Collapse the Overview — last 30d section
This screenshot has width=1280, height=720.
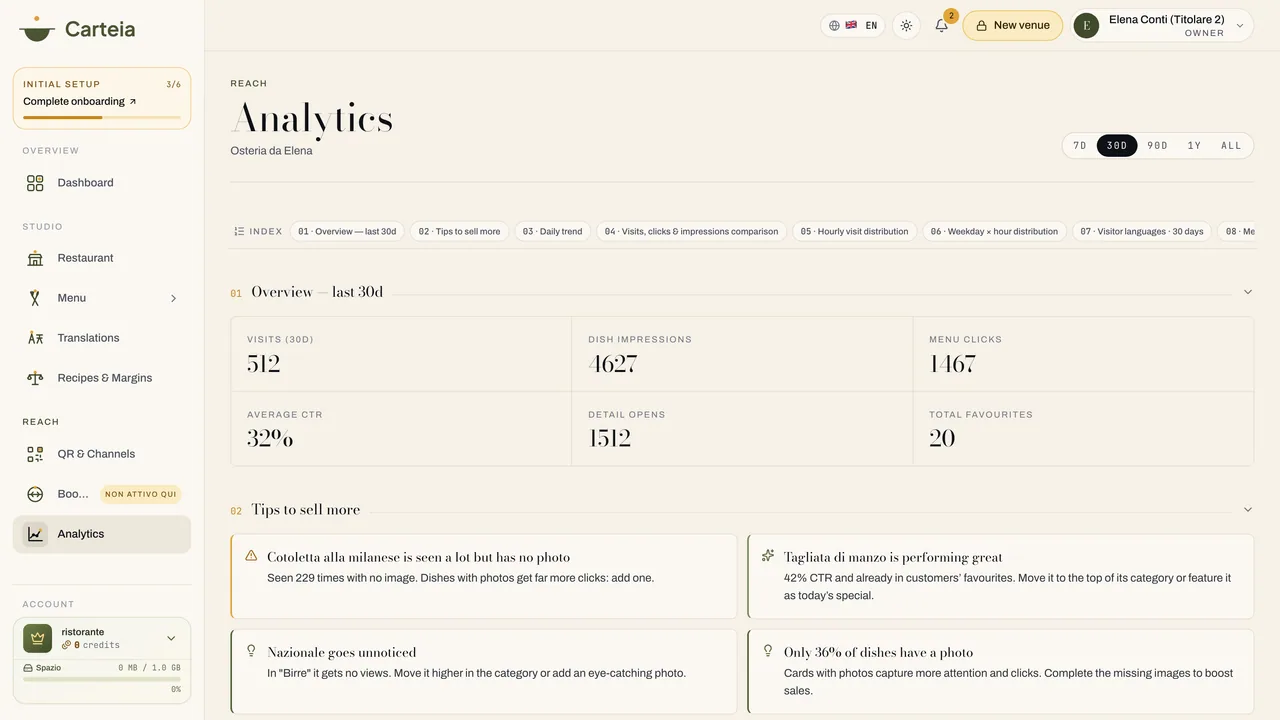(x=1248, y=292)
